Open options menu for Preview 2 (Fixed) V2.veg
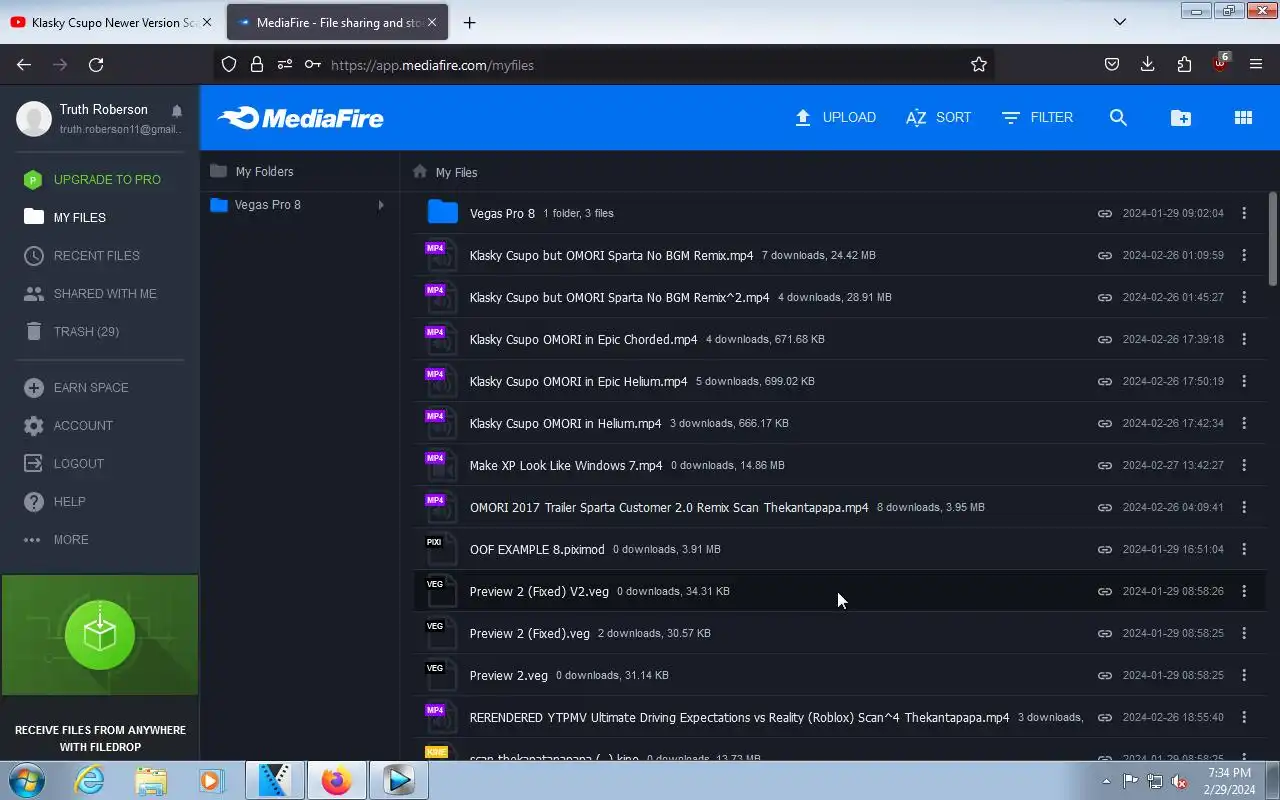The height and width of the screenshot is (800, 1280). [1244, 591]
